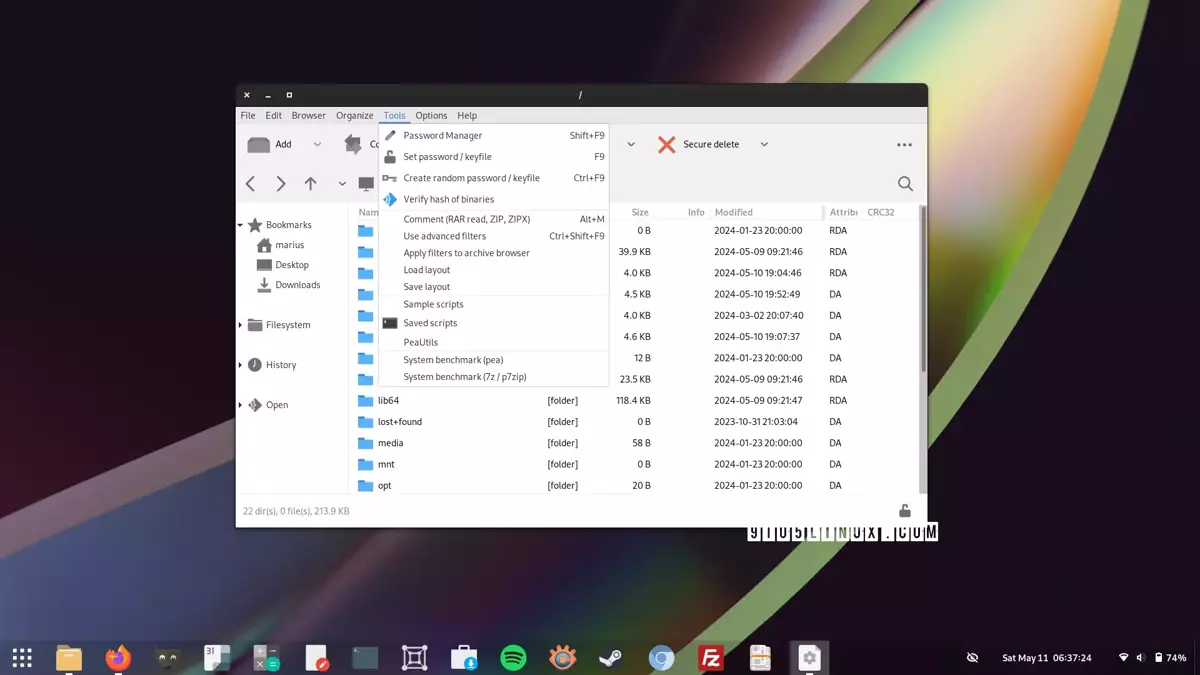Open Calculator from the dock

click(x=266, y=657)
